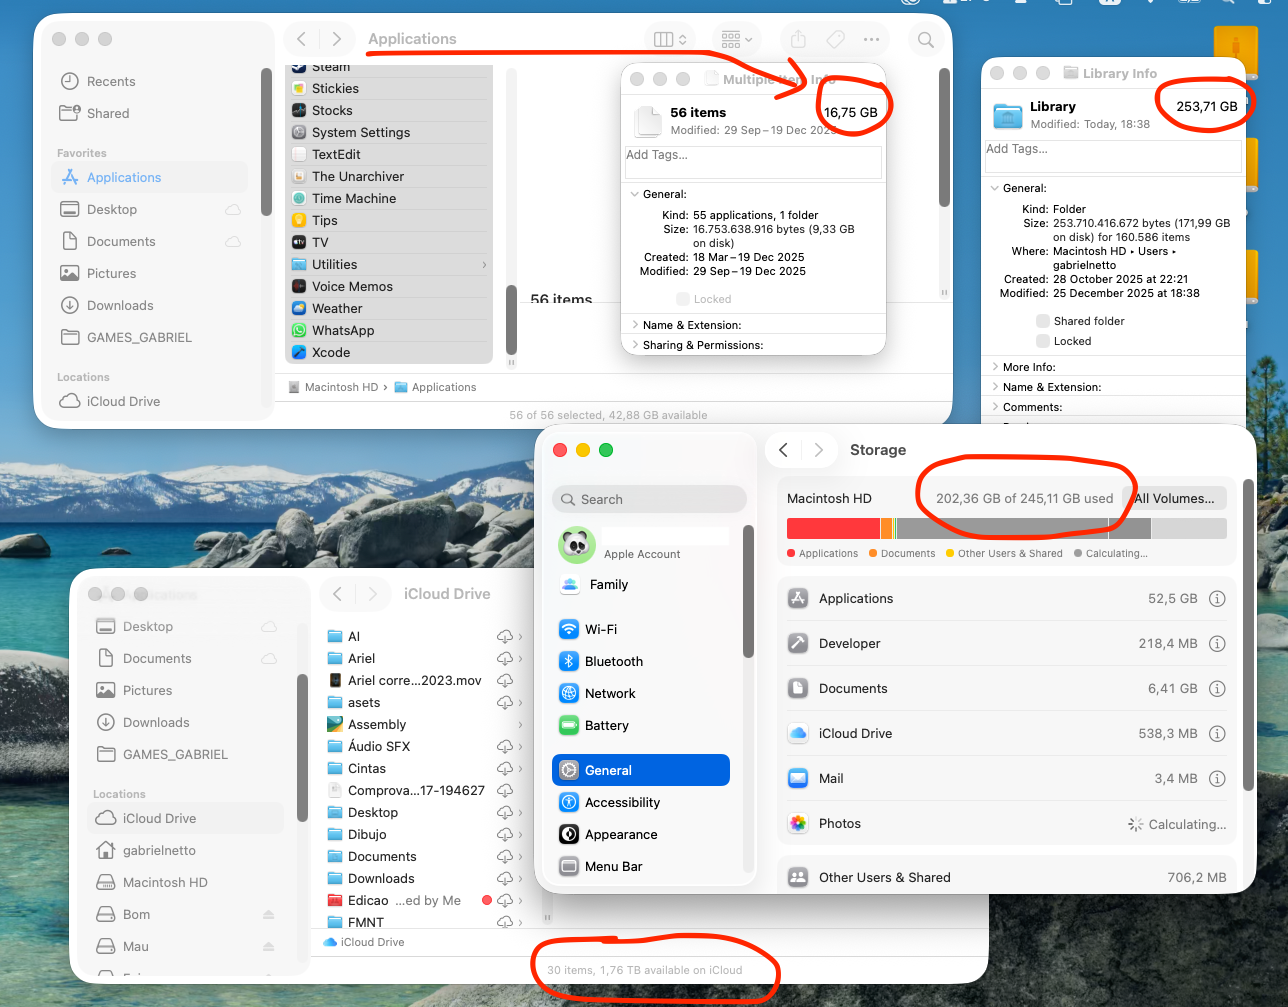Expand the Utilities folder chevron in the Applications list

485,265
